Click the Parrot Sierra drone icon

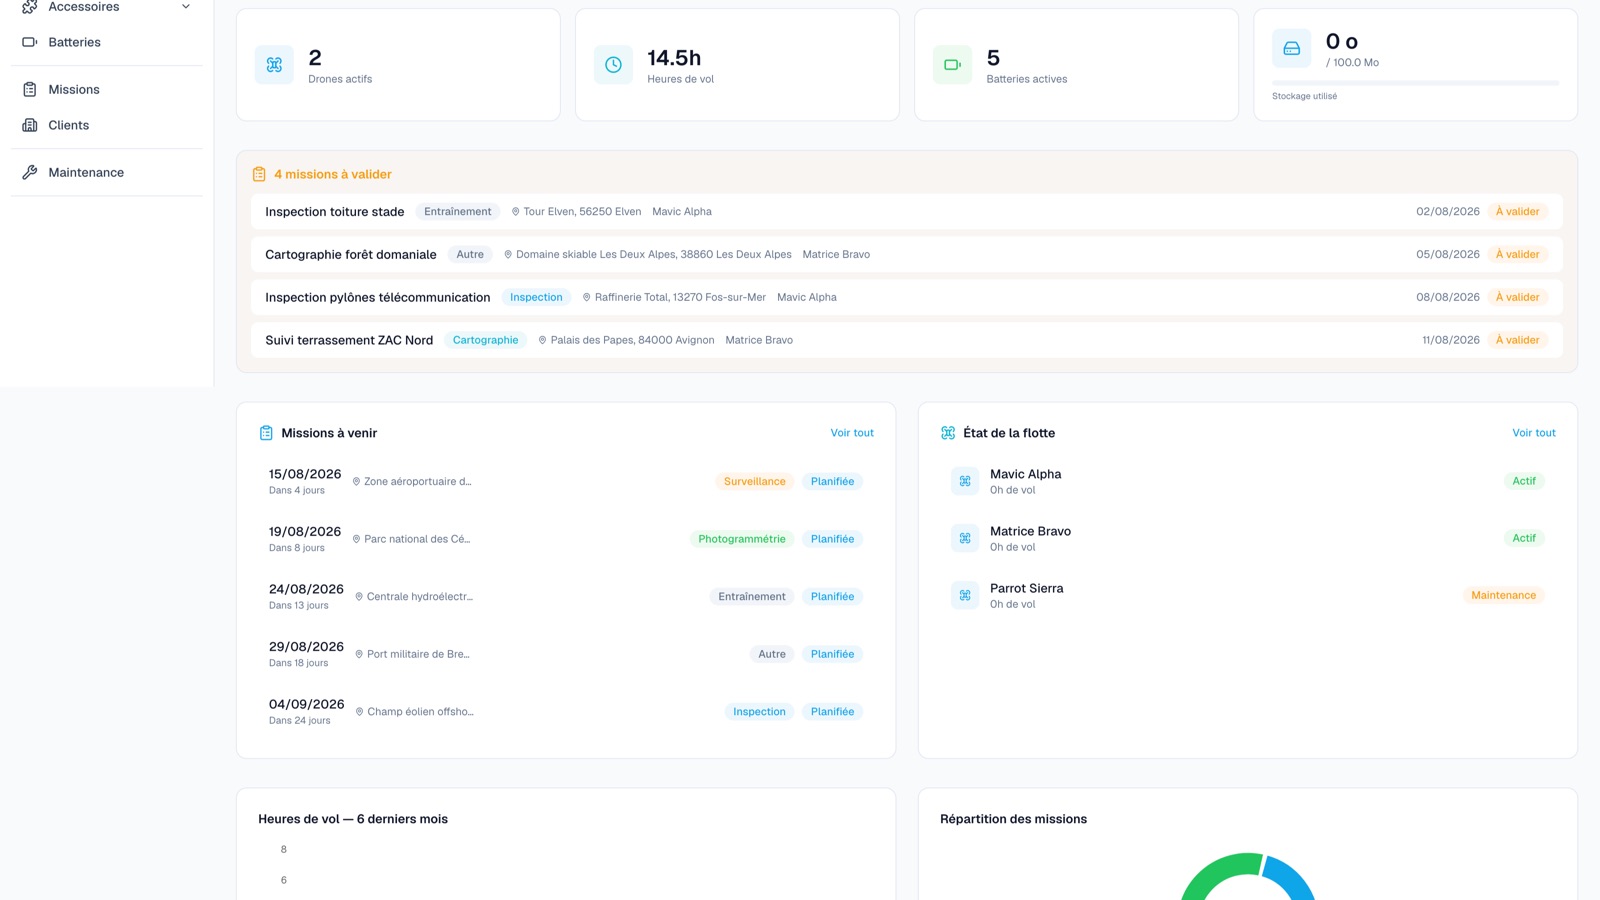[x=965, y=595]
